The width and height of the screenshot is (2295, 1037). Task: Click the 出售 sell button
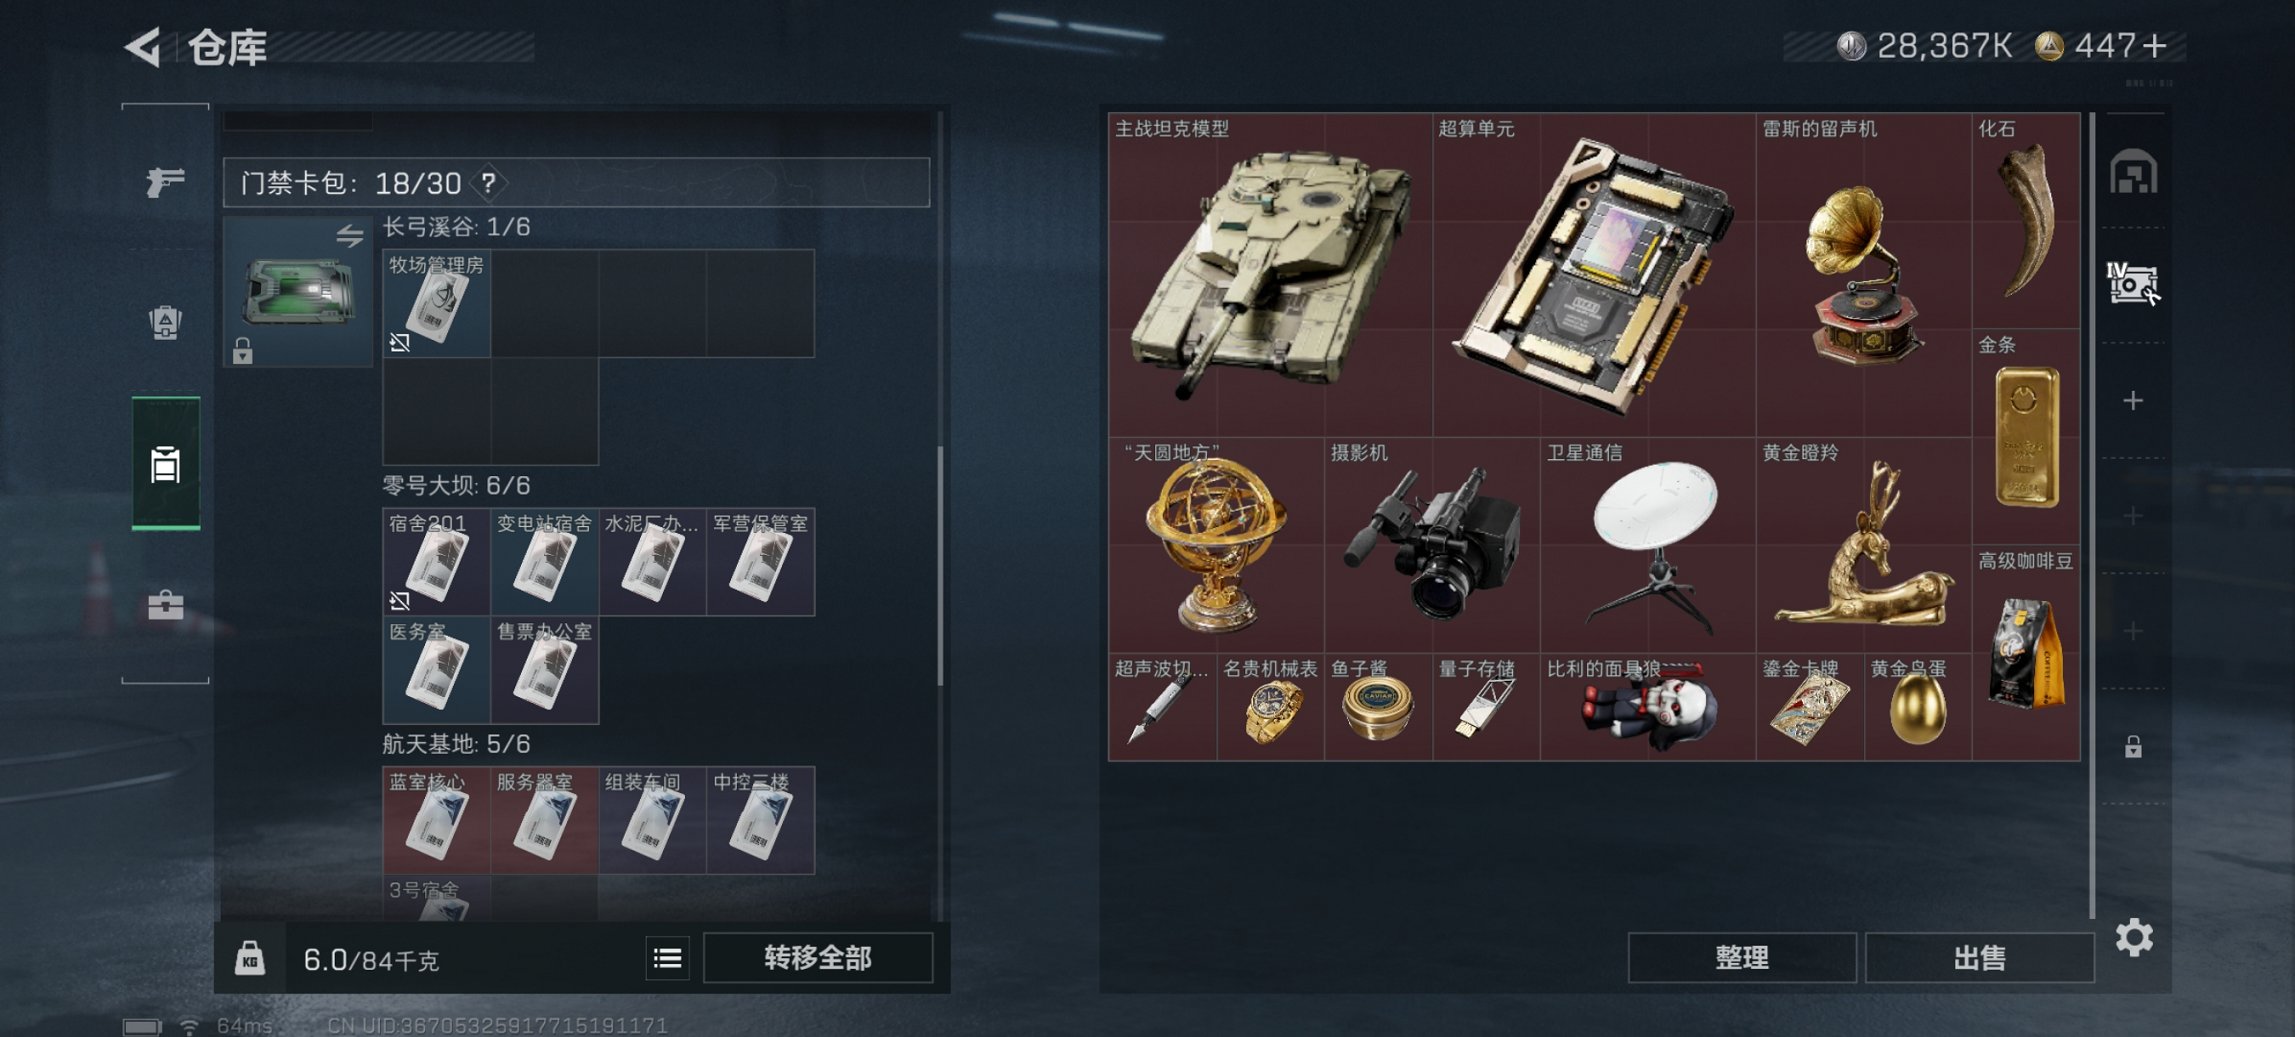point(1979,958)
